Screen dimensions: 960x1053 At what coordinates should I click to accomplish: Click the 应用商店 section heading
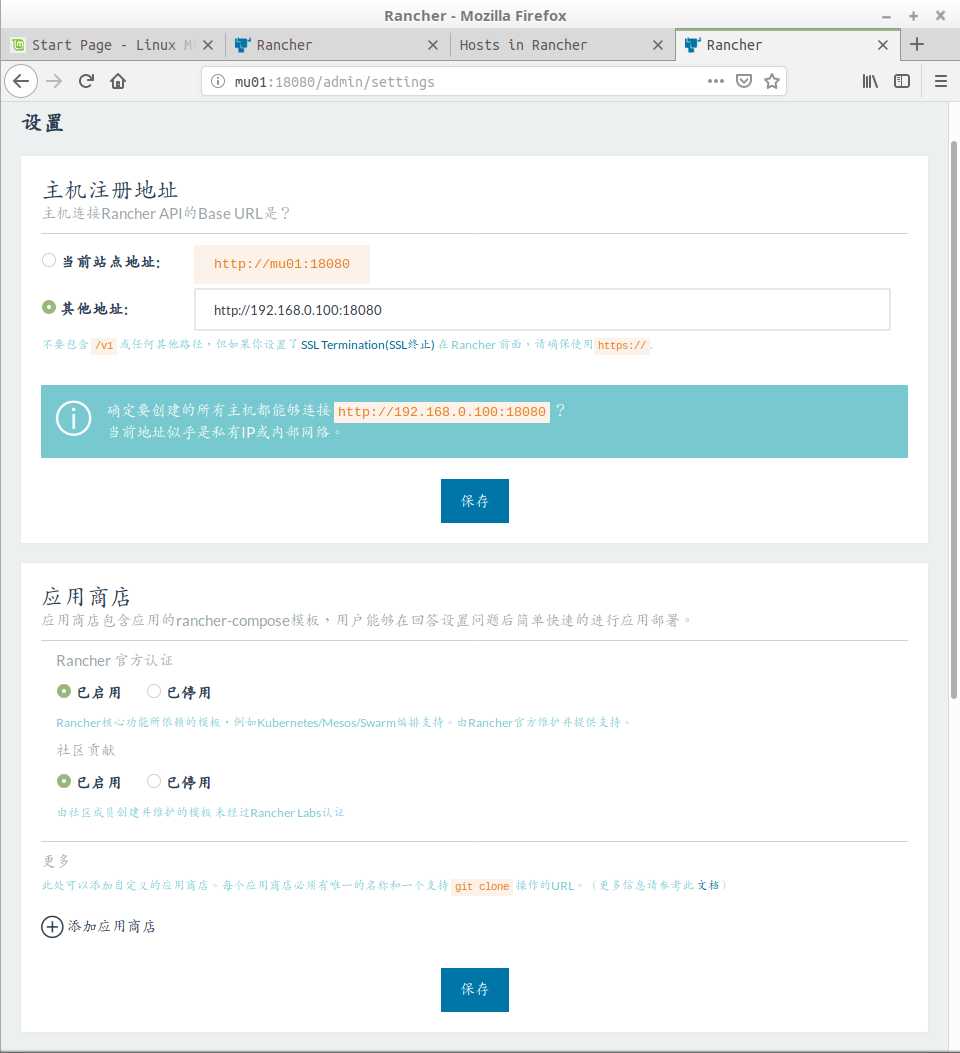(86, 597)
